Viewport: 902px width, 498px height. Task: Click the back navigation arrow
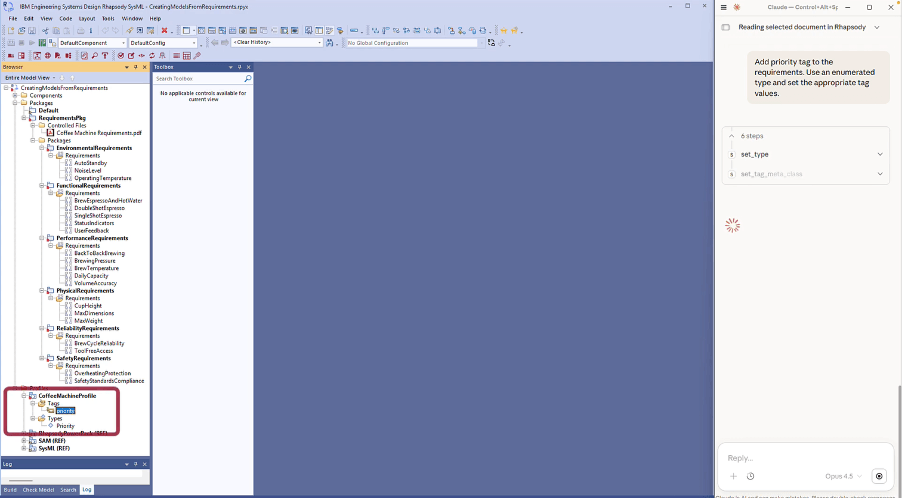coord(215,43)
